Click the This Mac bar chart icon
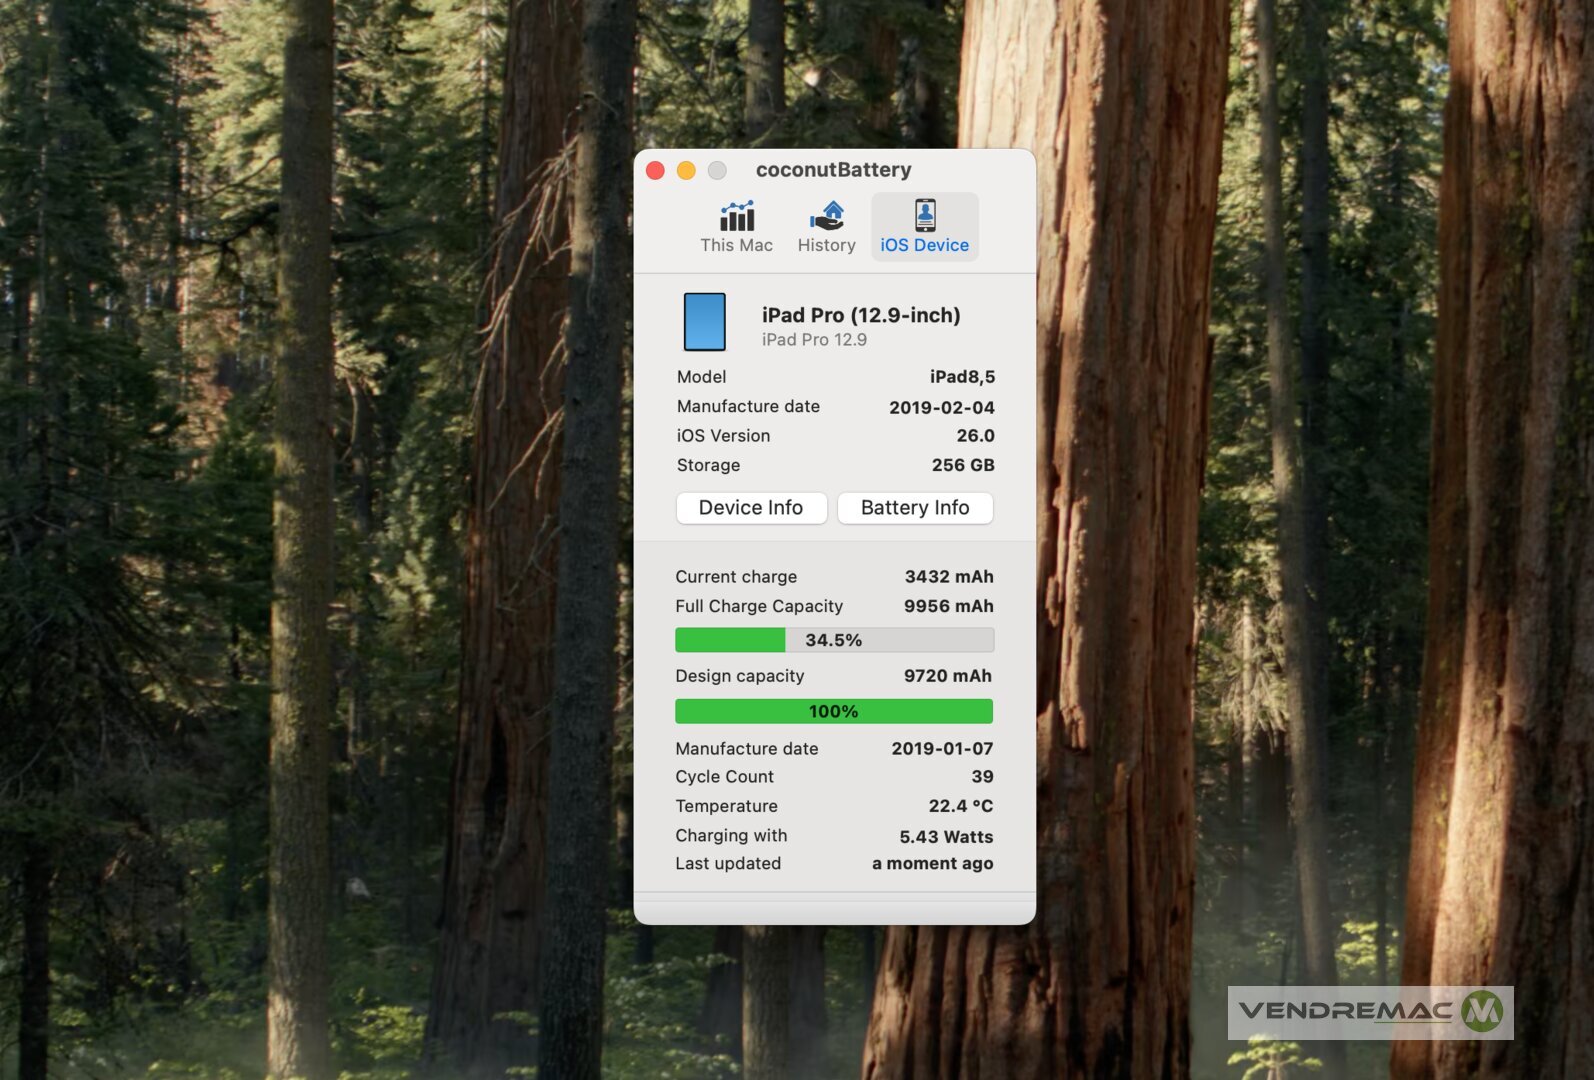The image size is (1594, 1080). pyautogui.click(x=737, y=216)
